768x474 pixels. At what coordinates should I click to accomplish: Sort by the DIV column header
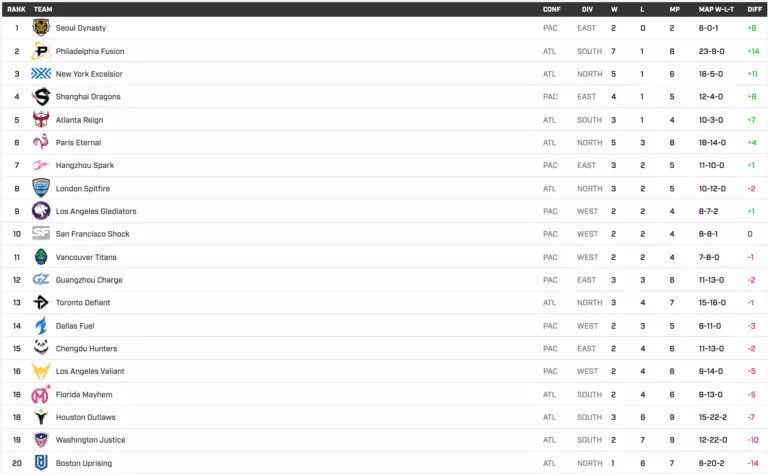pos(587,9)
